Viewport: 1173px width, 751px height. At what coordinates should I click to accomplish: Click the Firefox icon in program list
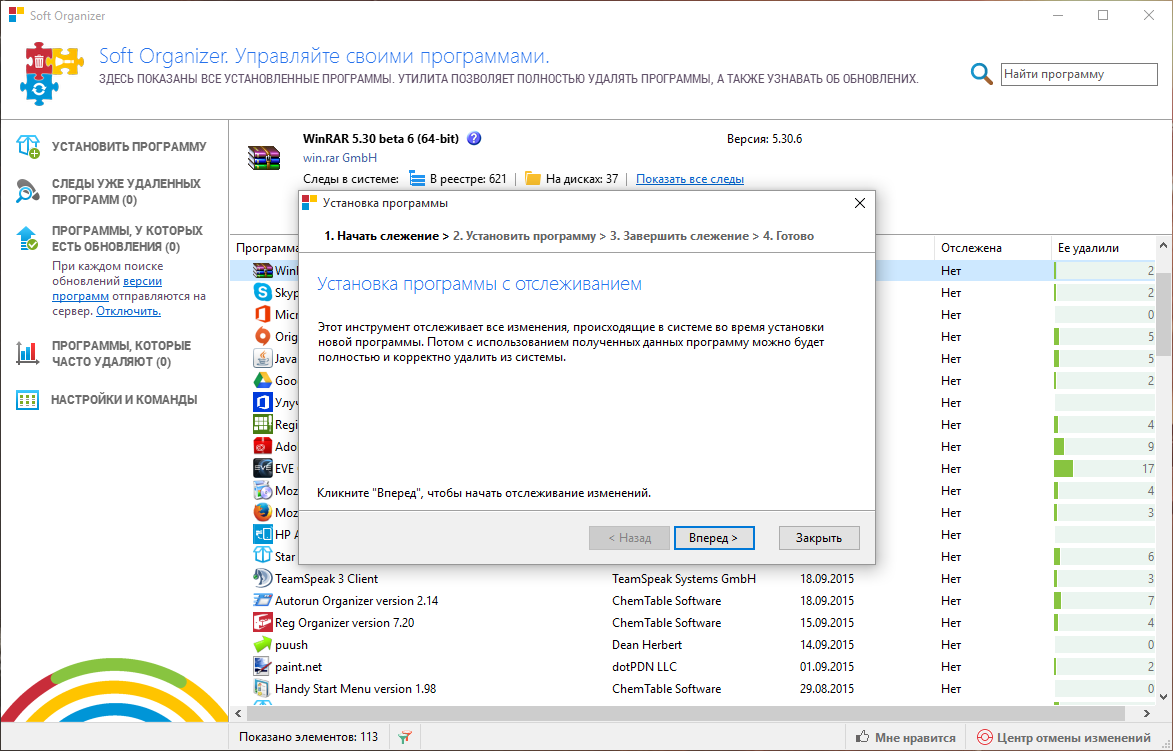[263, 512]
